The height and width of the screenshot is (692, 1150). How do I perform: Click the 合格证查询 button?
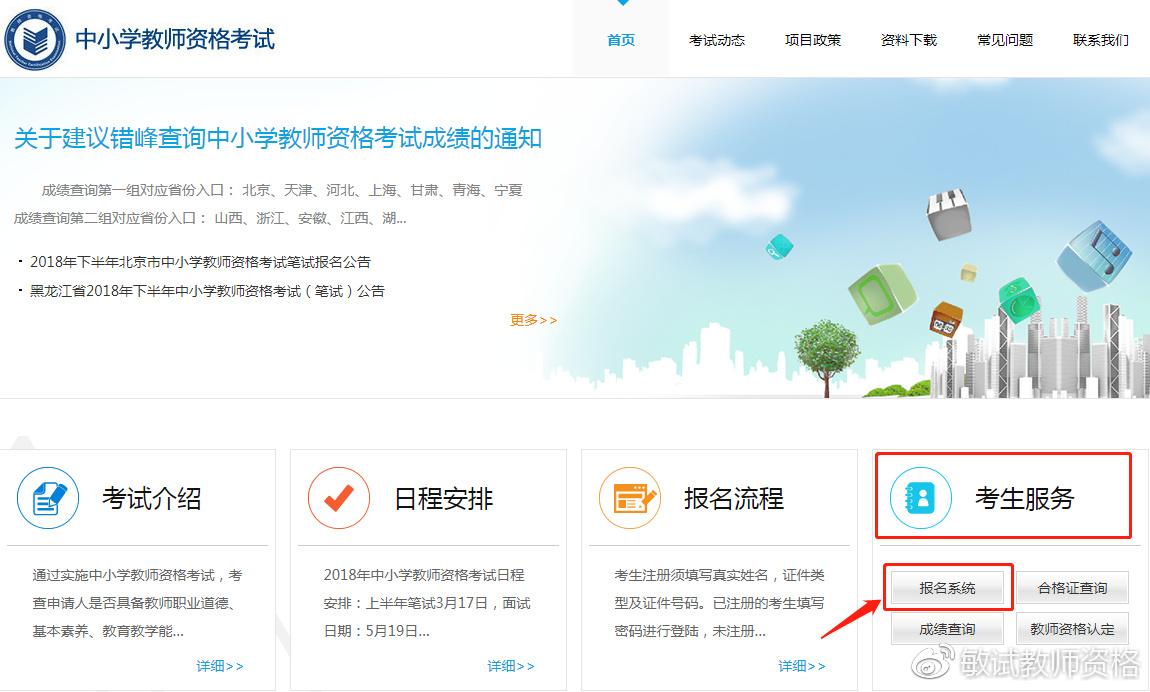[x=1073, y=588]
